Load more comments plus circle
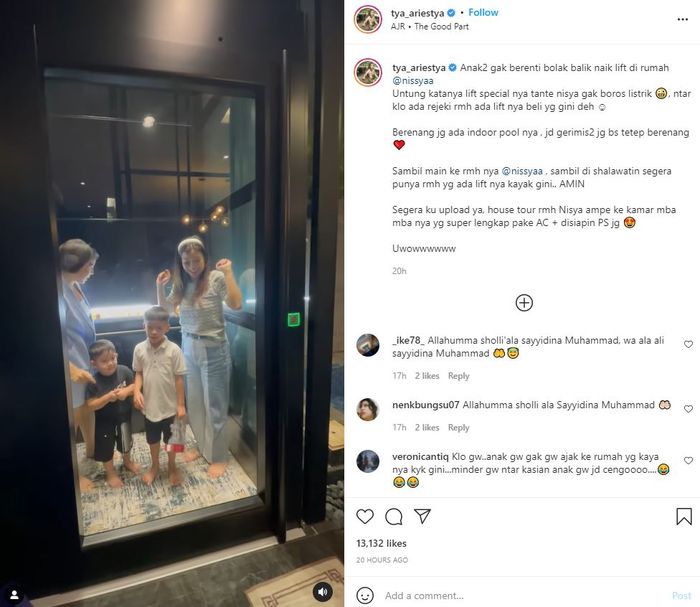The image size is (700, 607). (524, 303)
